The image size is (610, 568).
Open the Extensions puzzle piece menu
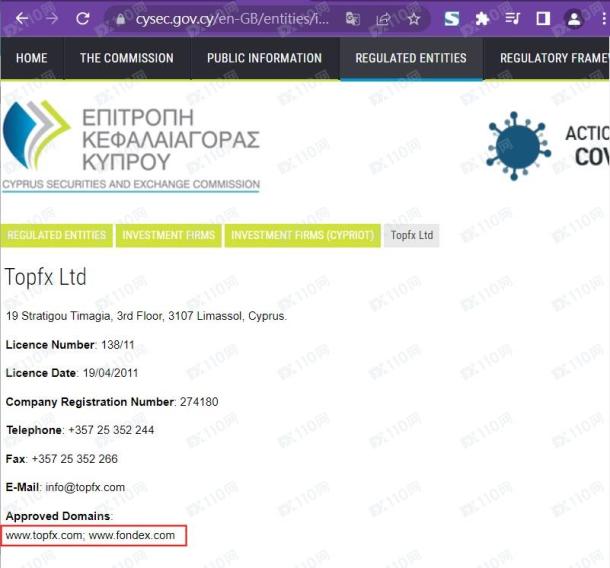(482, 18)
